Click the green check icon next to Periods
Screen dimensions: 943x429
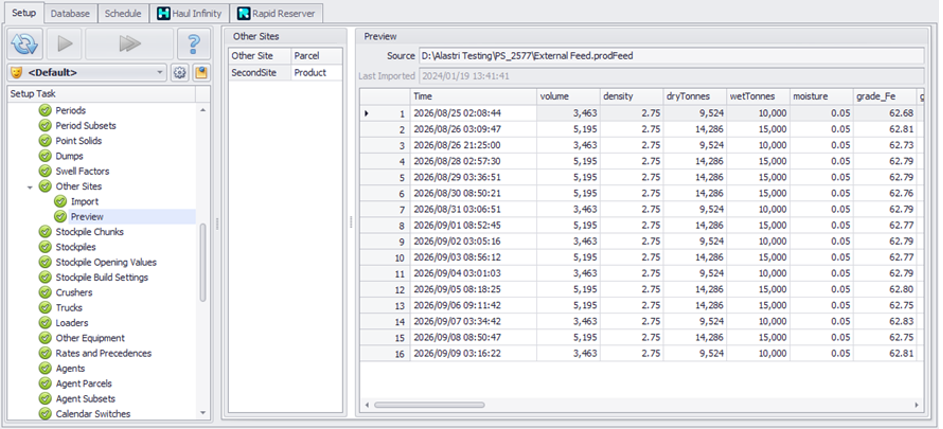click(45, 111)
